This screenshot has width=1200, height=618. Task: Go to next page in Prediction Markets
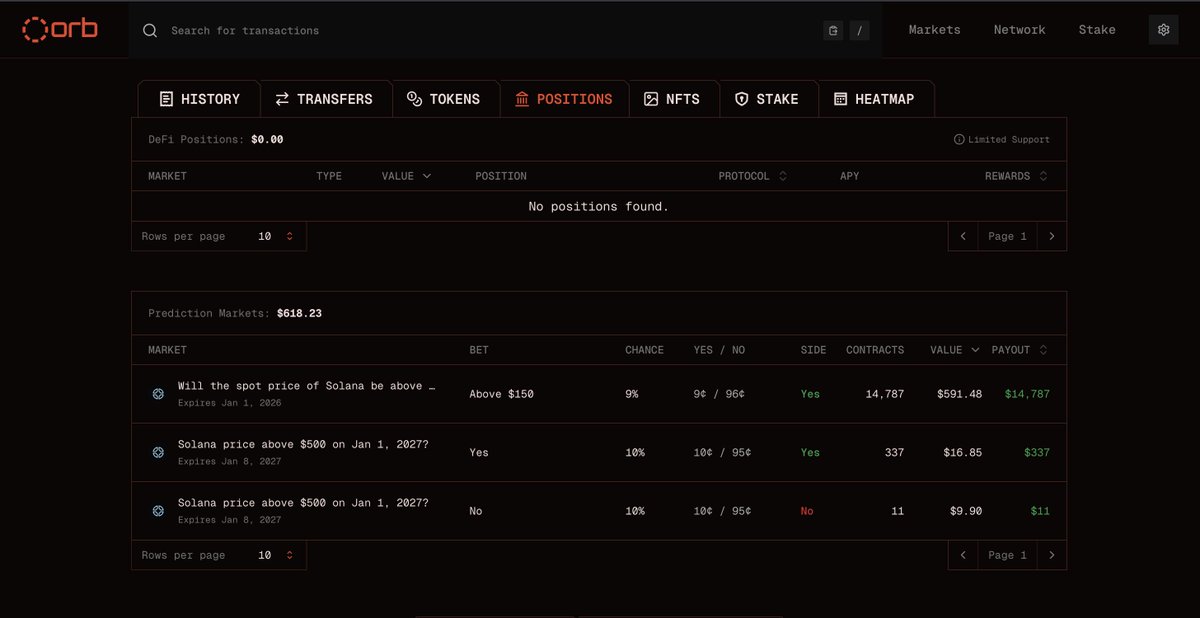pyautogui.click(x=1051, y=555)
